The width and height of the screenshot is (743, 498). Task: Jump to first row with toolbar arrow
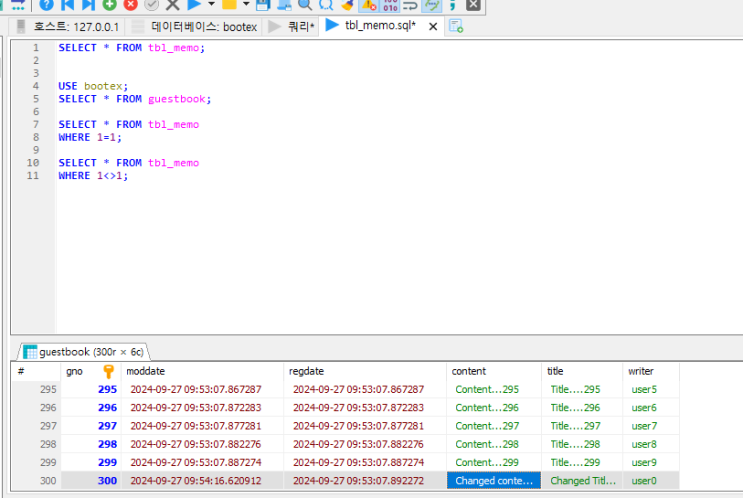pos(68,5)
